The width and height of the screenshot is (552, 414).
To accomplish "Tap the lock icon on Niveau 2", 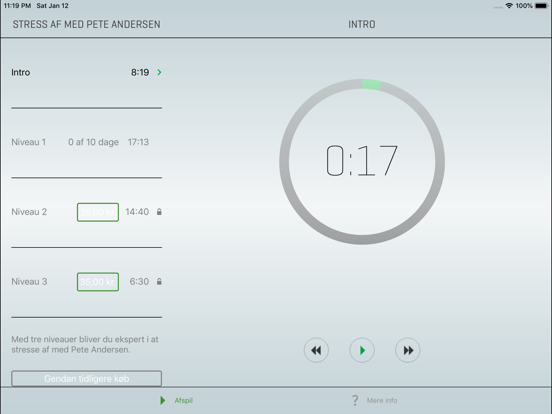I will click(x=159, y=212).
